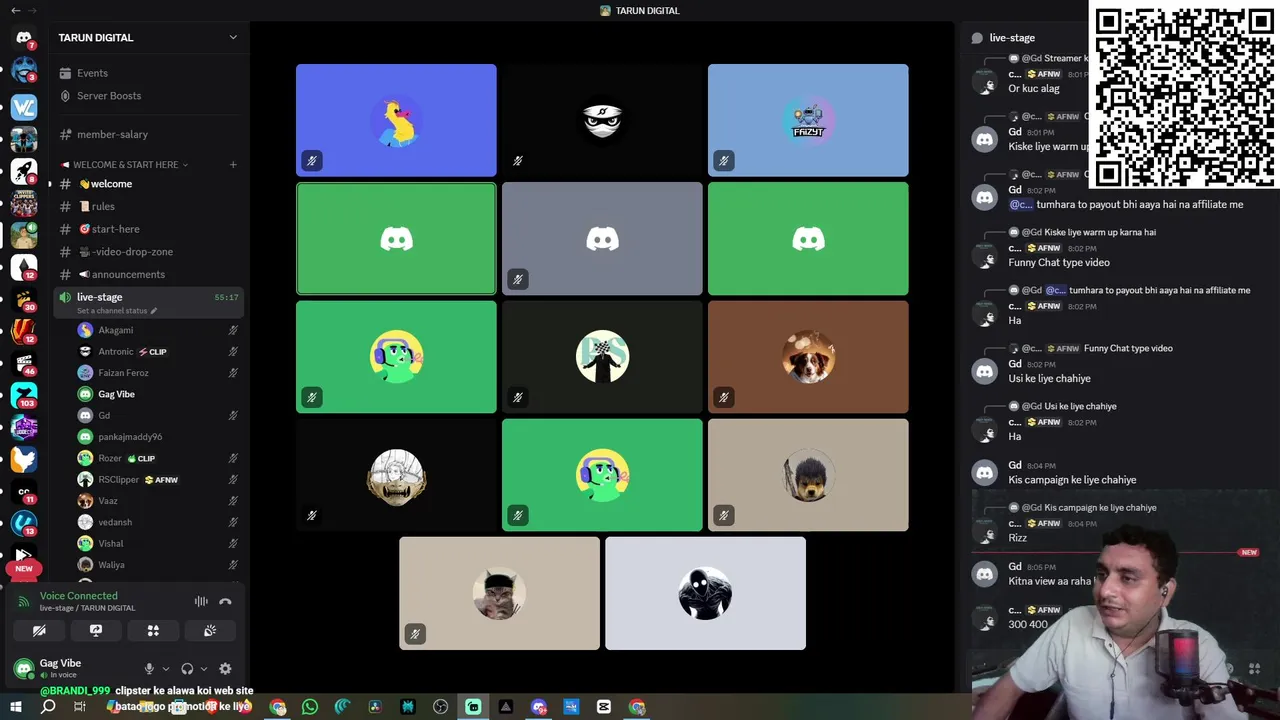Select RSClipper in participant list
1280x720 pixels.
click(158, 480)
